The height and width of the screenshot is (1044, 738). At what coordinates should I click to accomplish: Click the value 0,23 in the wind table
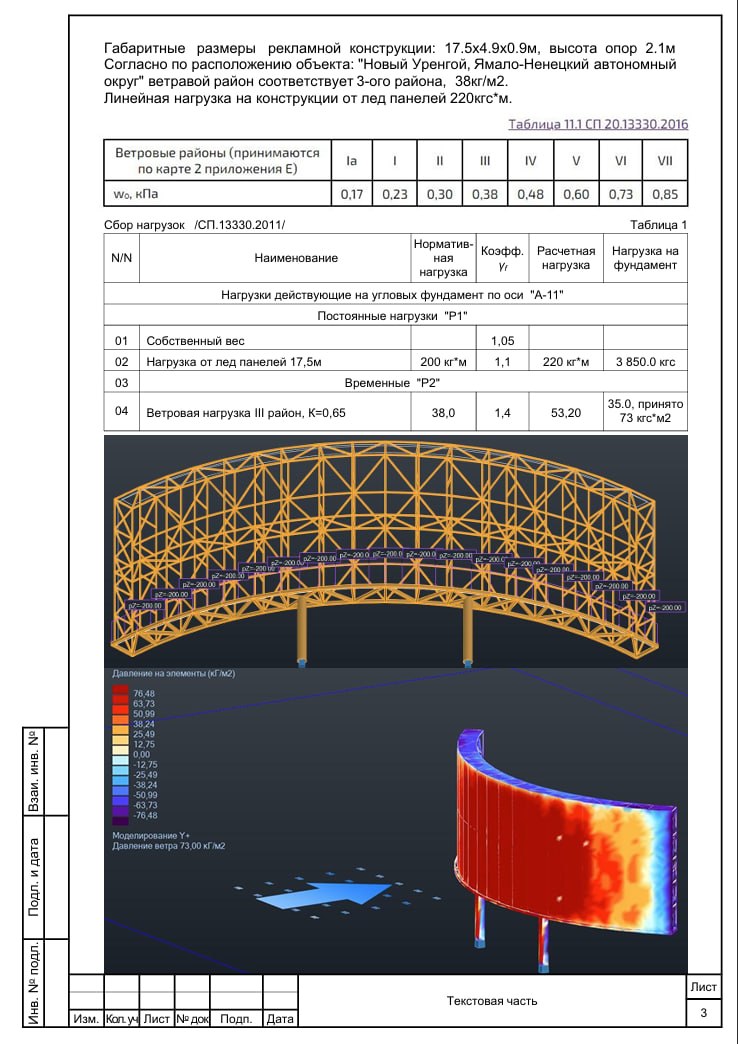tap(394, 194)
